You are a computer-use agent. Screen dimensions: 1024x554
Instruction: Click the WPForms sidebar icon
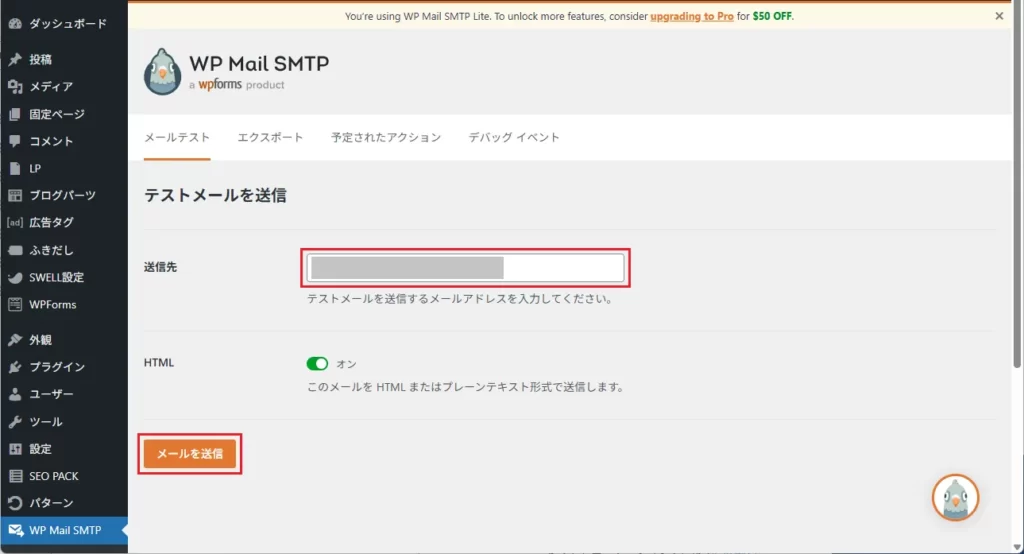pyautogui.click(x=15, y=304)
